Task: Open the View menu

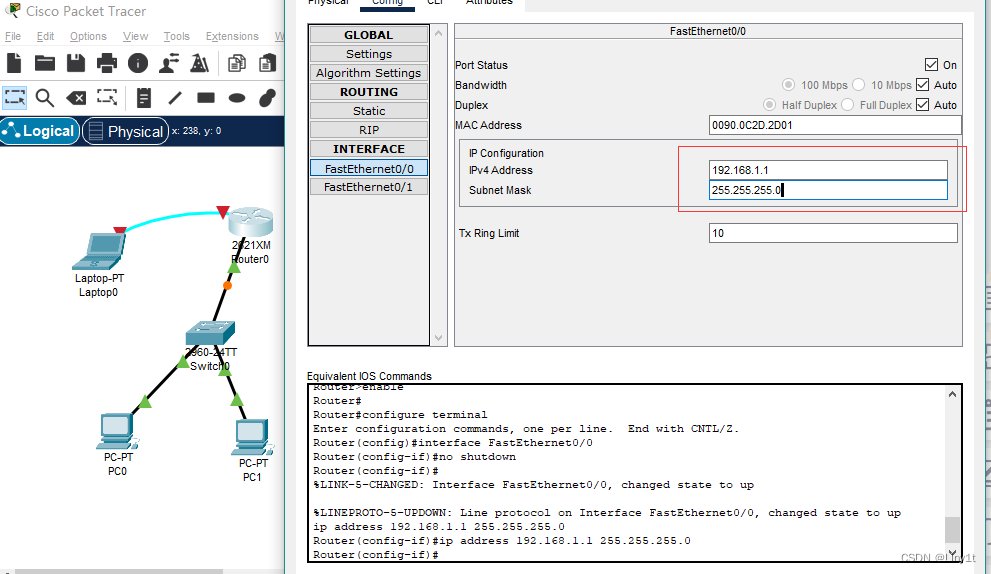Action: (x=135, y=36)
